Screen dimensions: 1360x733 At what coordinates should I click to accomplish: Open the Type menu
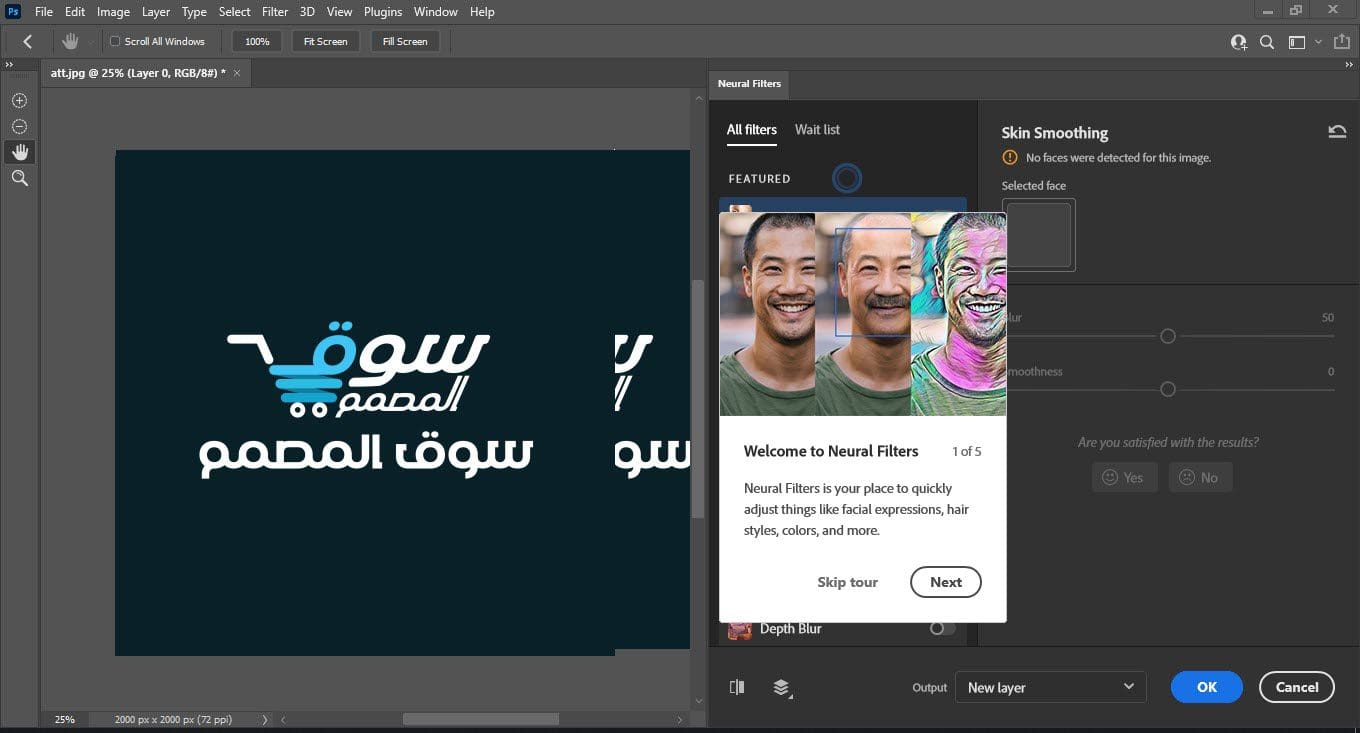(x=194, y=12)
